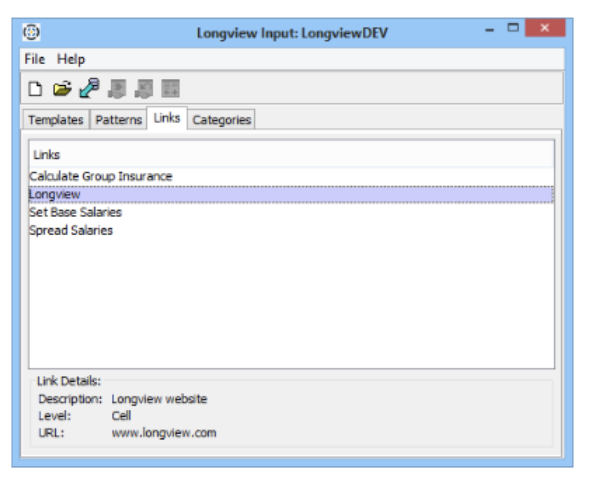This screenshot has height=480, width=604.
Task: Open the File menu
Action: [x=35, y=60]
